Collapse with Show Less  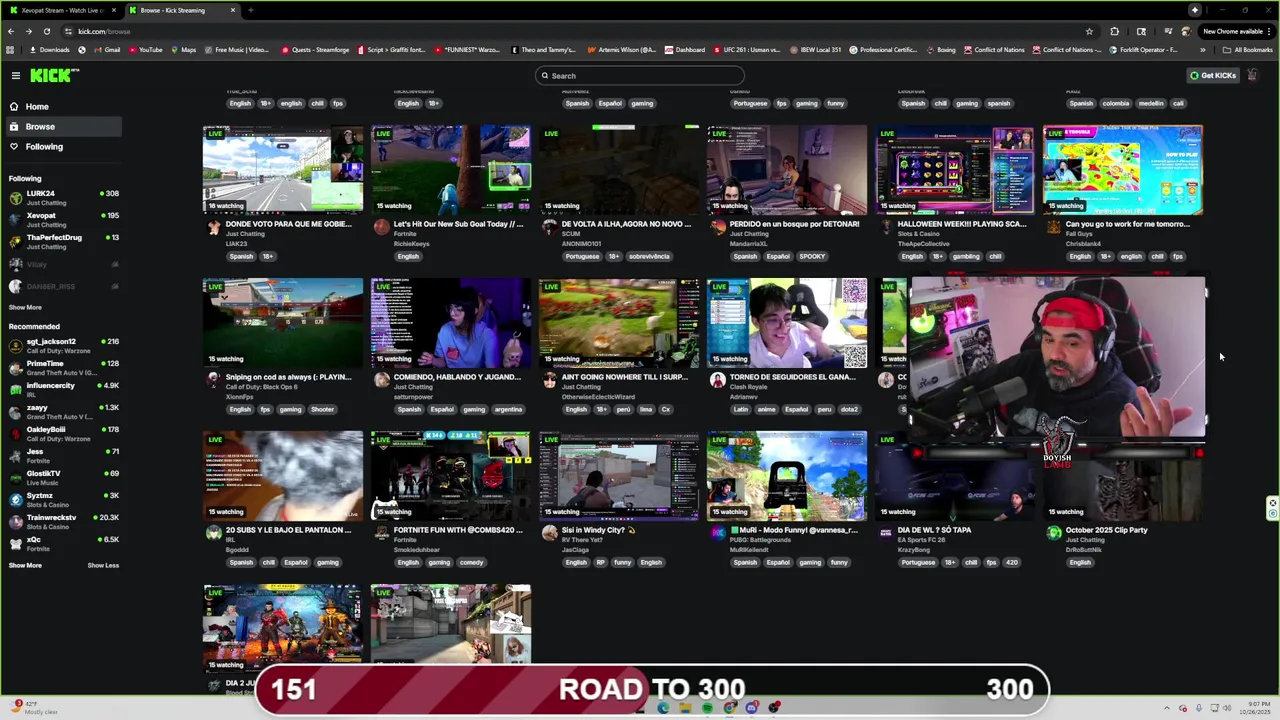(x=103, y=565)
